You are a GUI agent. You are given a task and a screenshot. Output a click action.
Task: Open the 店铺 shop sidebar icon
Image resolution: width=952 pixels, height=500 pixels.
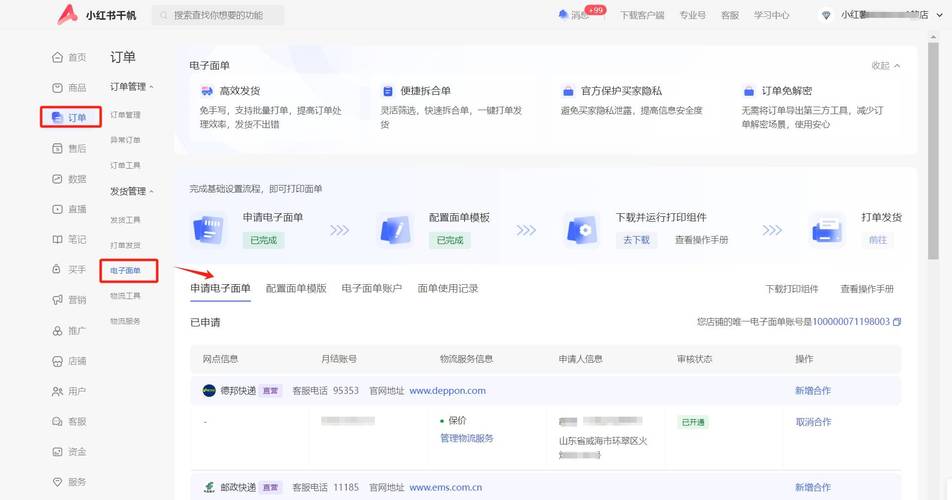(57, 361)
